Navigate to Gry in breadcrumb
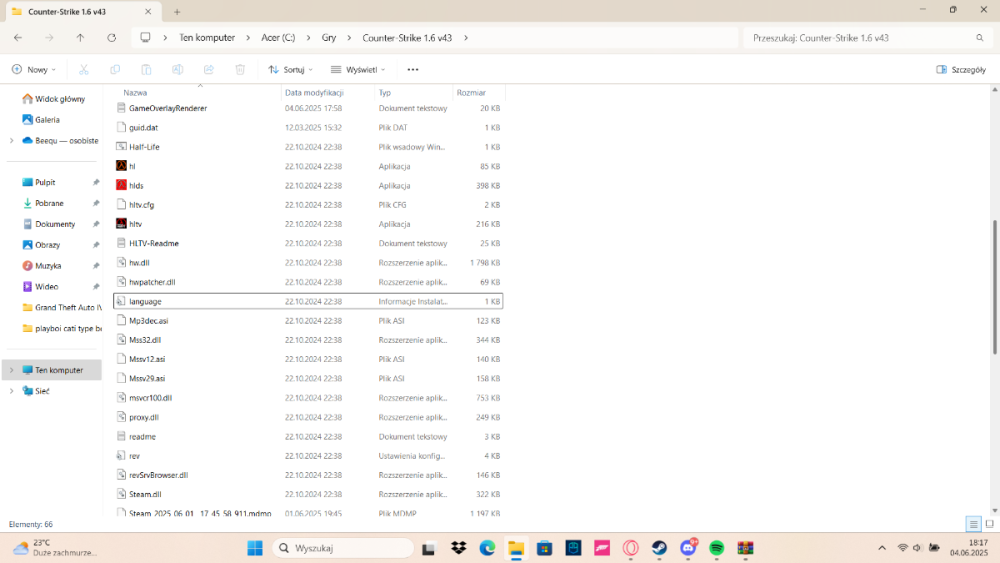This screenshot has width=1000, height=563. (329, 38)
